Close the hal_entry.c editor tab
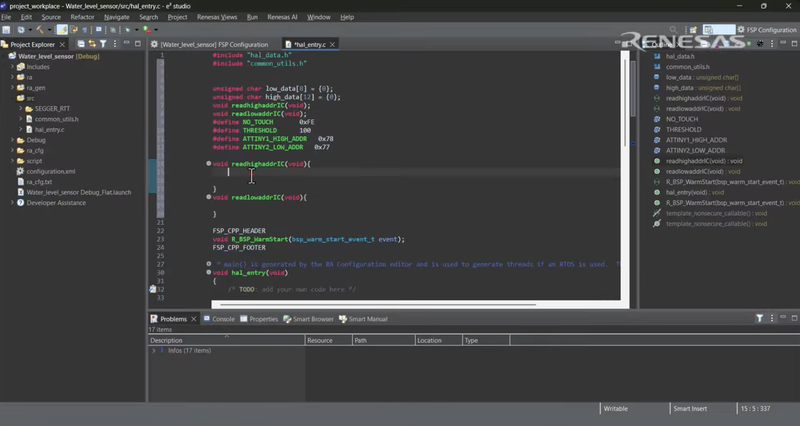Screen dimensions: 800x426 tap(332, 44)
